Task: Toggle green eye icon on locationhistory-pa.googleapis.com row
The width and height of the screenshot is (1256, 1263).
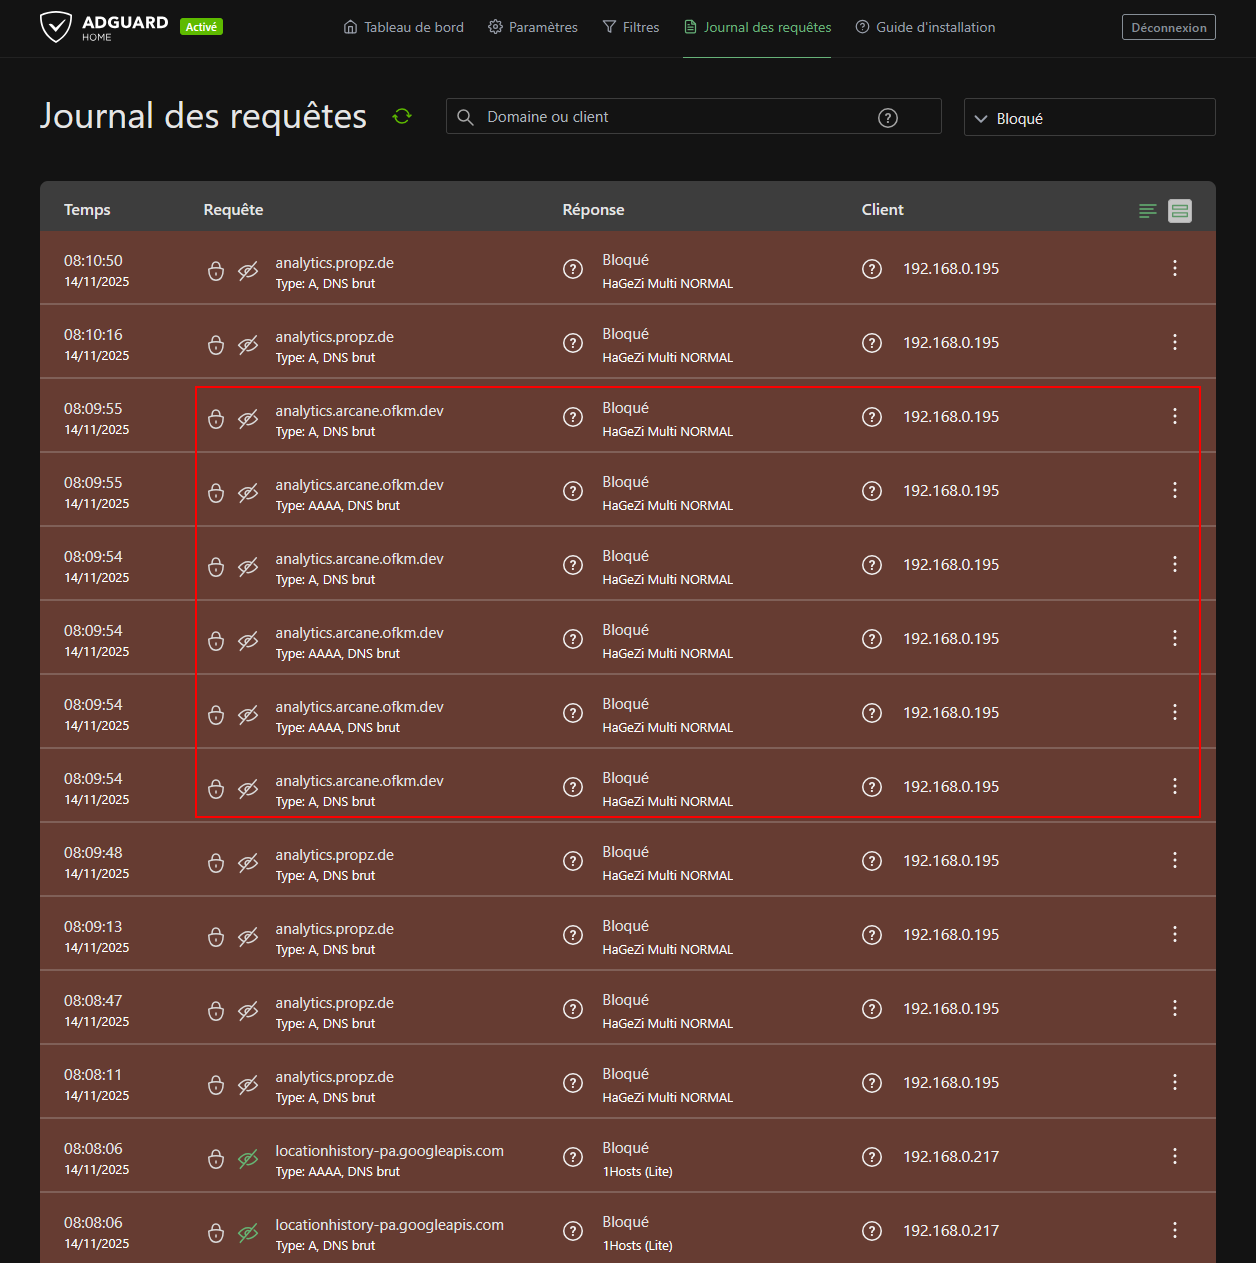Action: click(x=247, y=1158)
